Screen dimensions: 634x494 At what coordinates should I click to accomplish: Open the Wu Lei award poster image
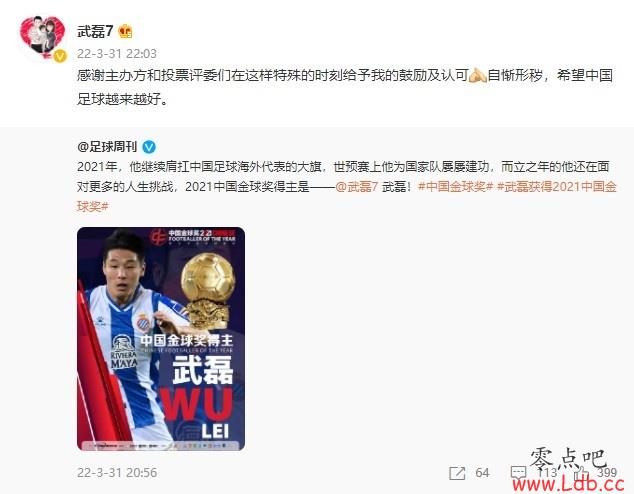click(161, 339)
